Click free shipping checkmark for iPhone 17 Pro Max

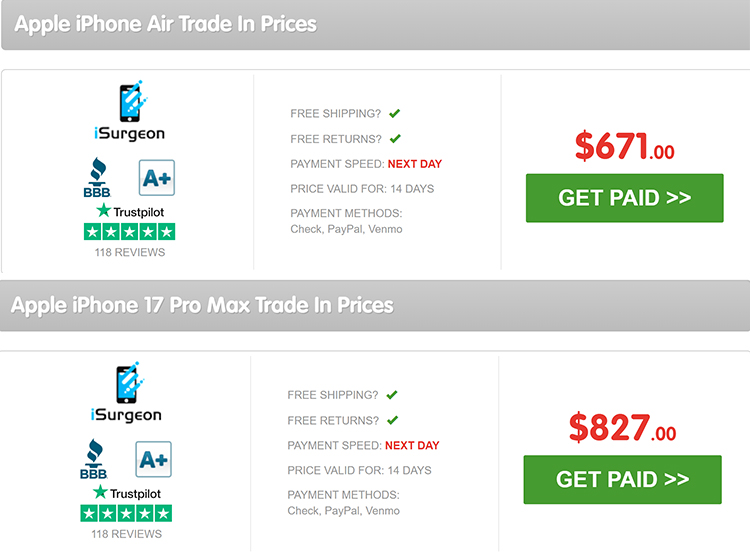pos(392,394)
